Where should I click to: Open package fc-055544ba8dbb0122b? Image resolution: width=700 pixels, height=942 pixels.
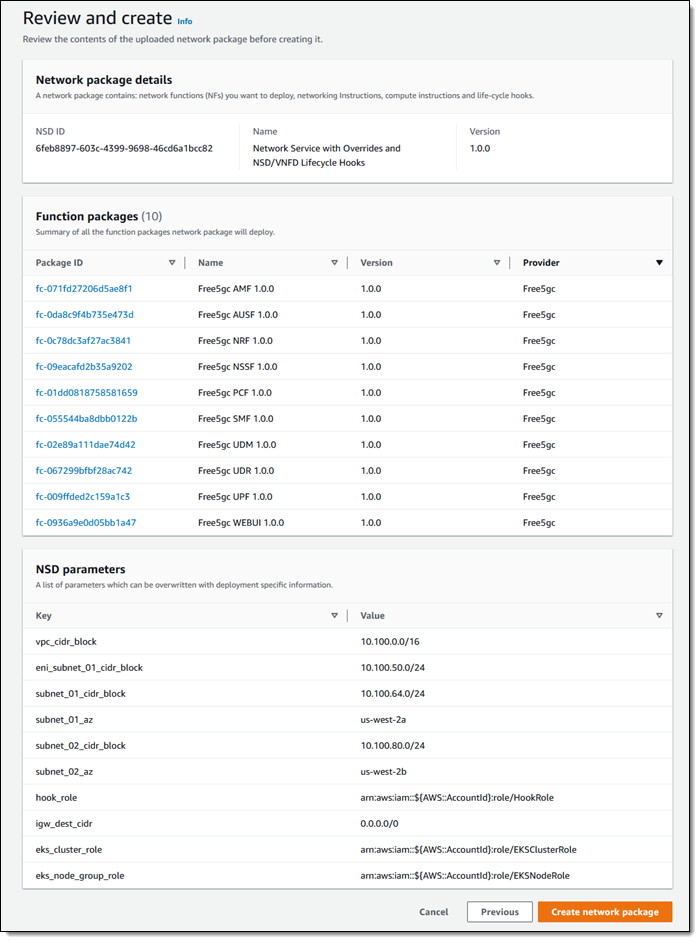[x=87, y=419]
